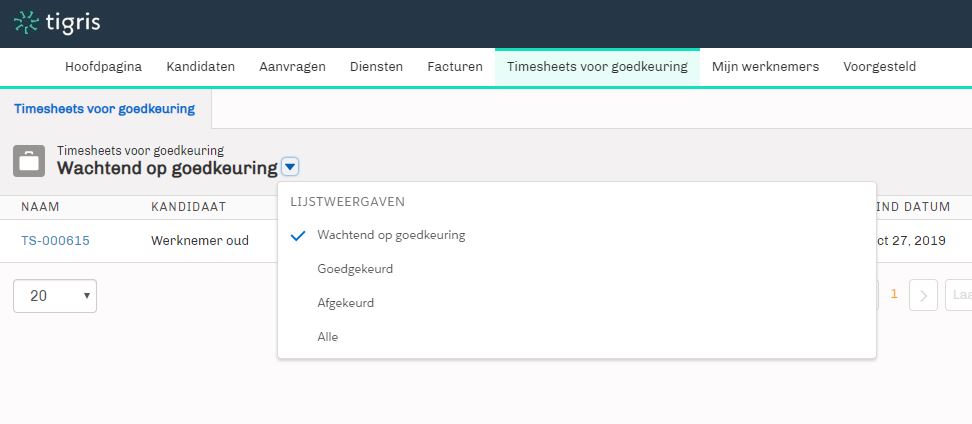
Task: Click the NAAM column header
Action: coord(40,207)
